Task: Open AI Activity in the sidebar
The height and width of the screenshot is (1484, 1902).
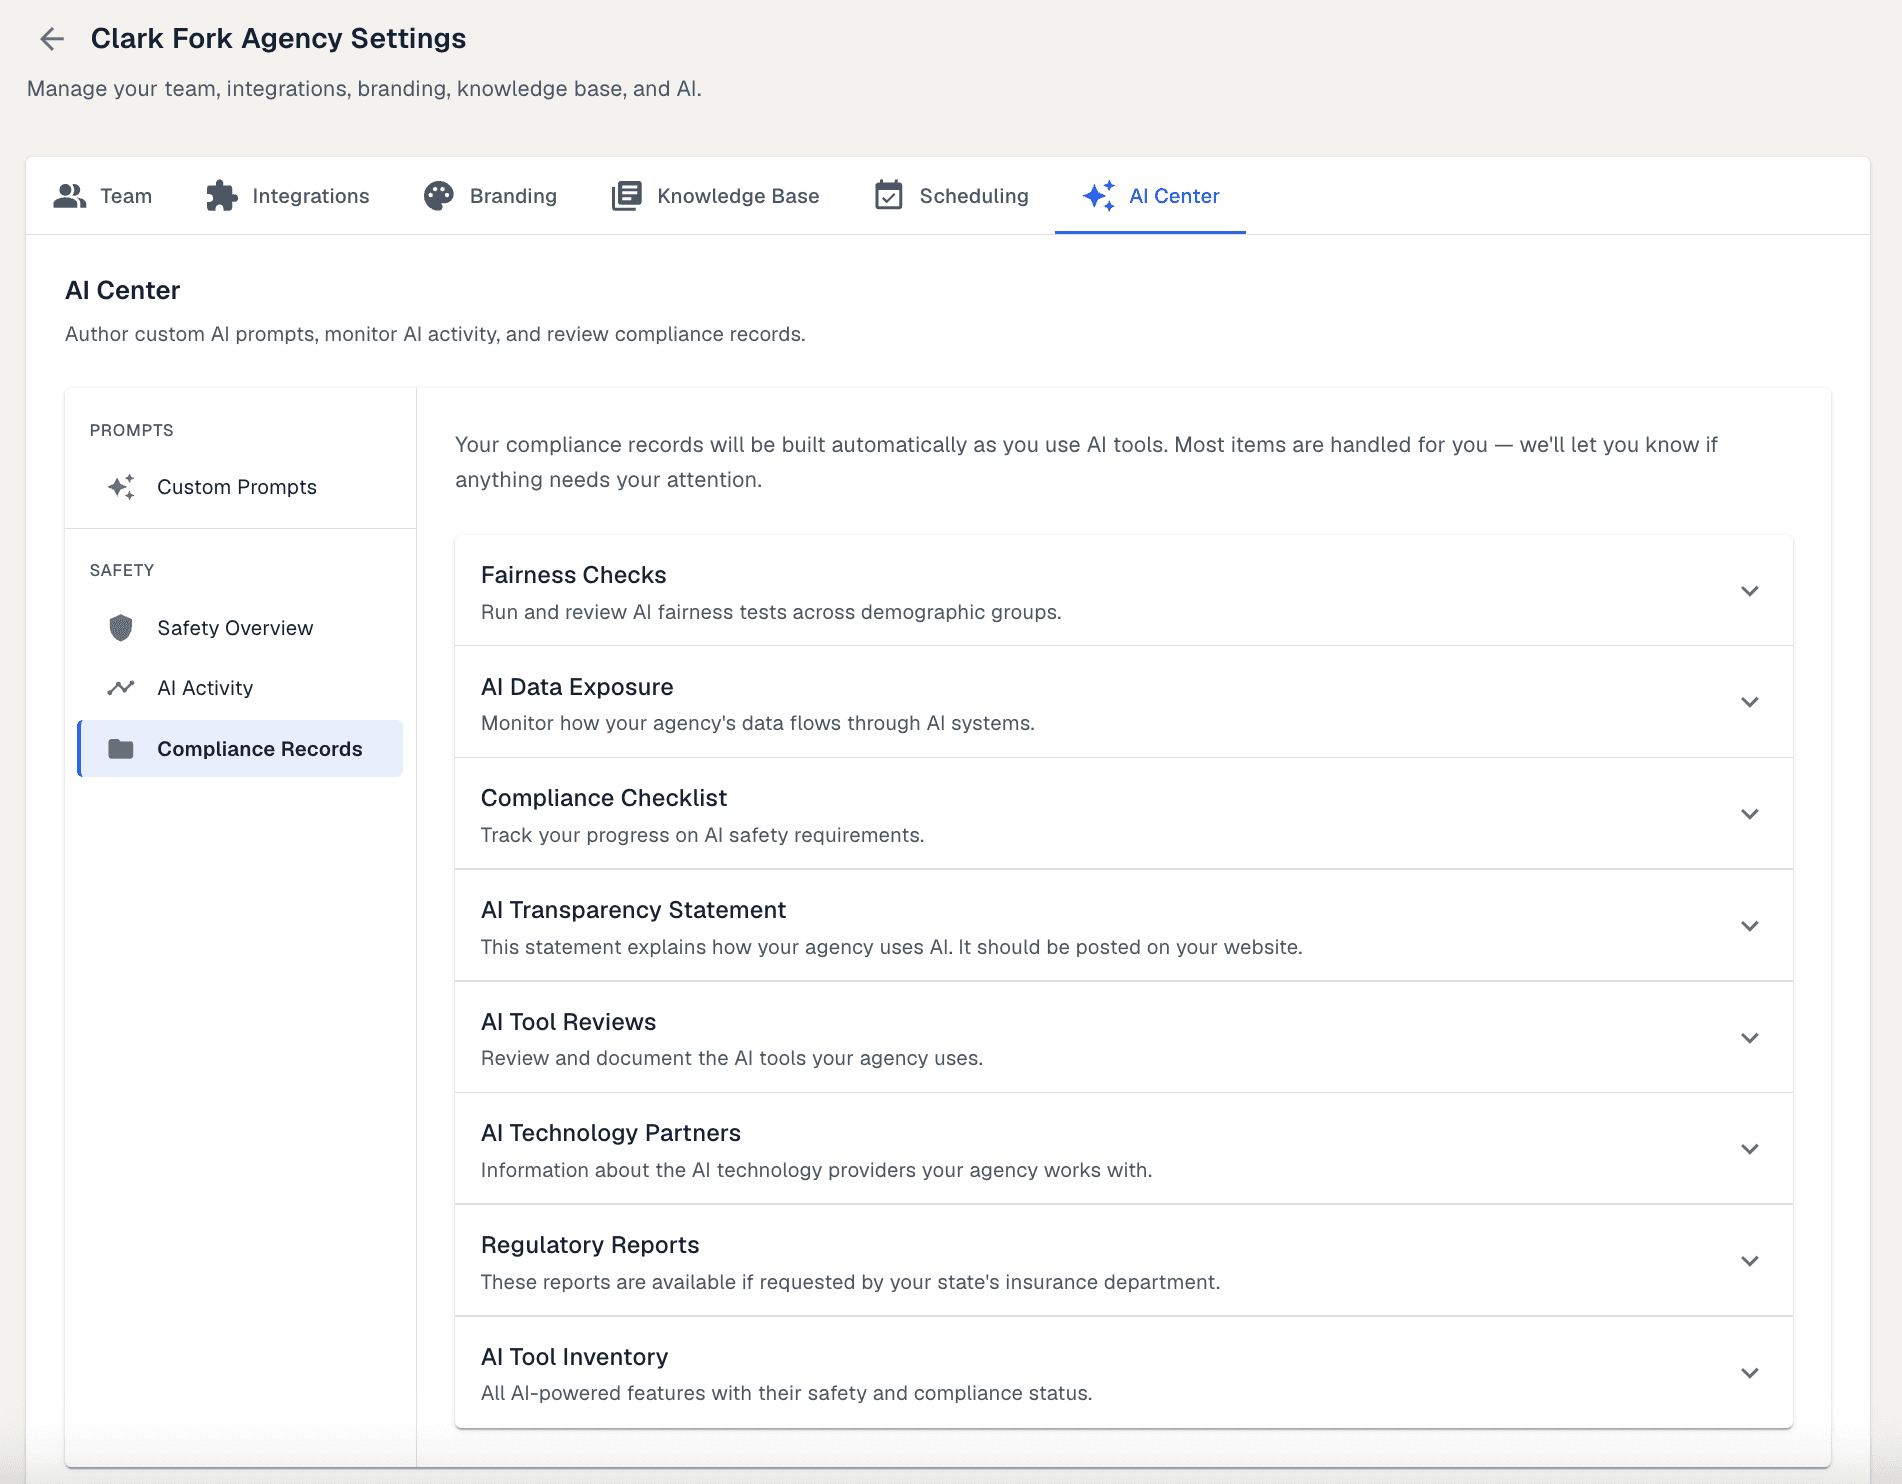Action: click(x=240, y=688)
